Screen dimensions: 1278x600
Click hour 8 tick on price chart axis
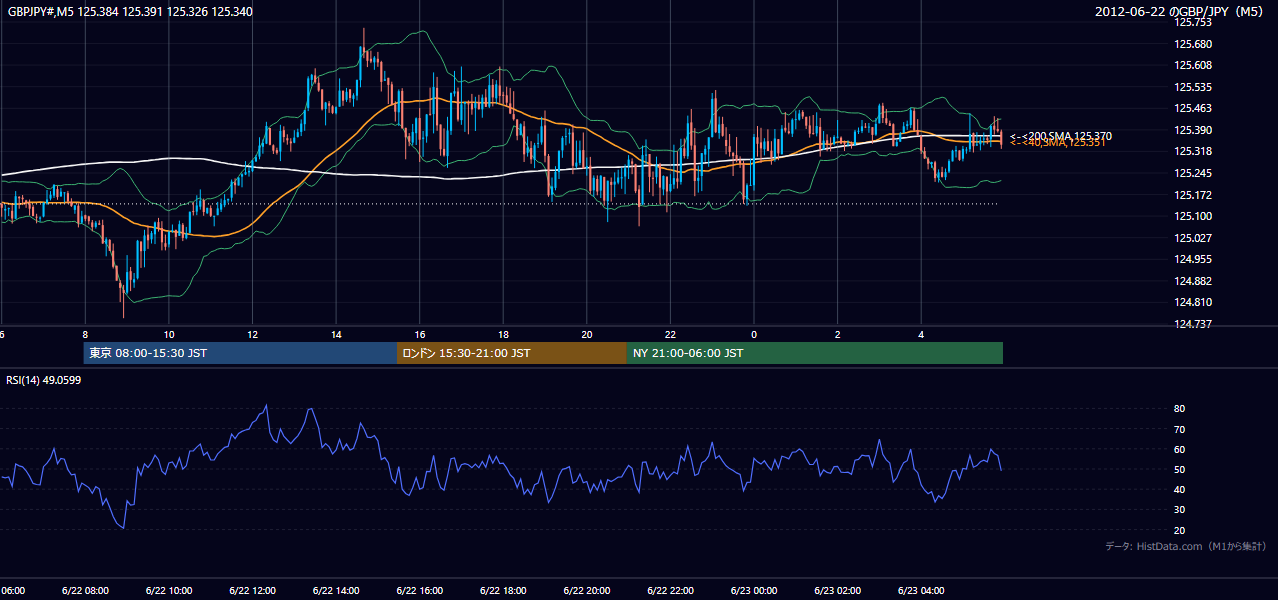coord(85,335)
